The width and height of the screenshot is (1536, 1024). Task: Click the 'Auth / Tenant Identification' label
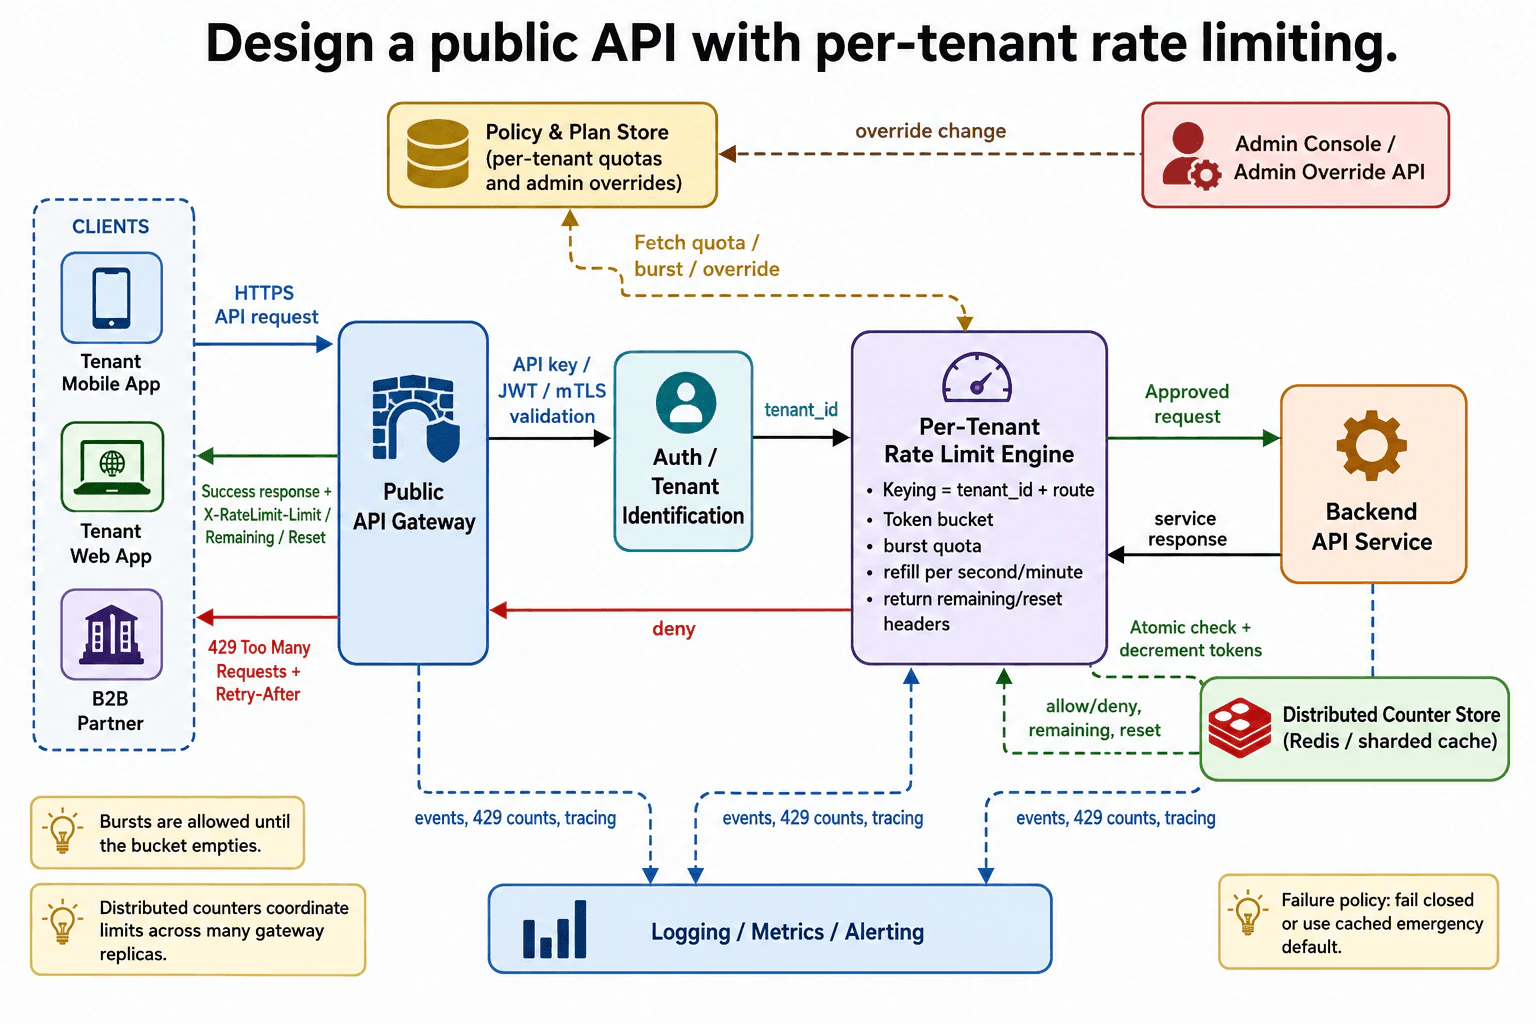pyautogui.click(x=684, y=486)
